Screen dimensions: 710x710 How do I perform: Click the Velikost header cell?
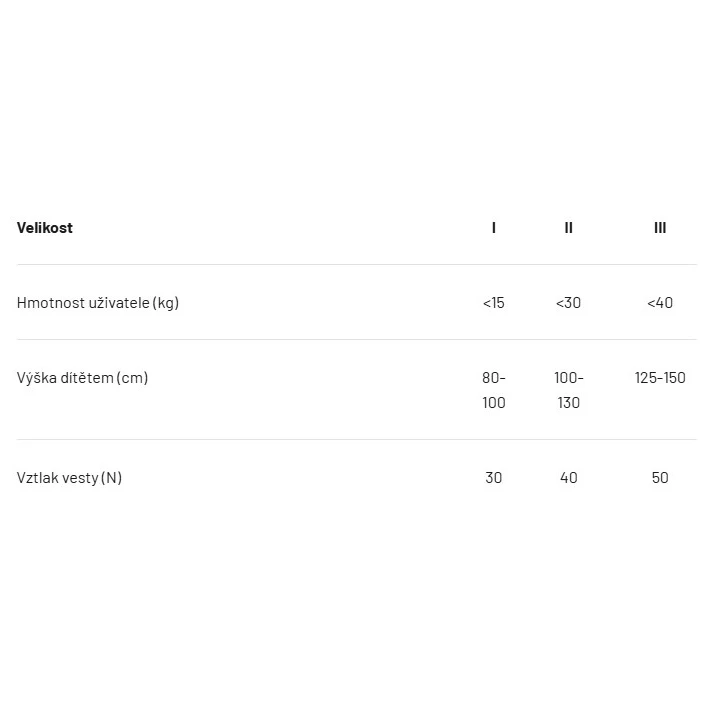coord(45,228)
